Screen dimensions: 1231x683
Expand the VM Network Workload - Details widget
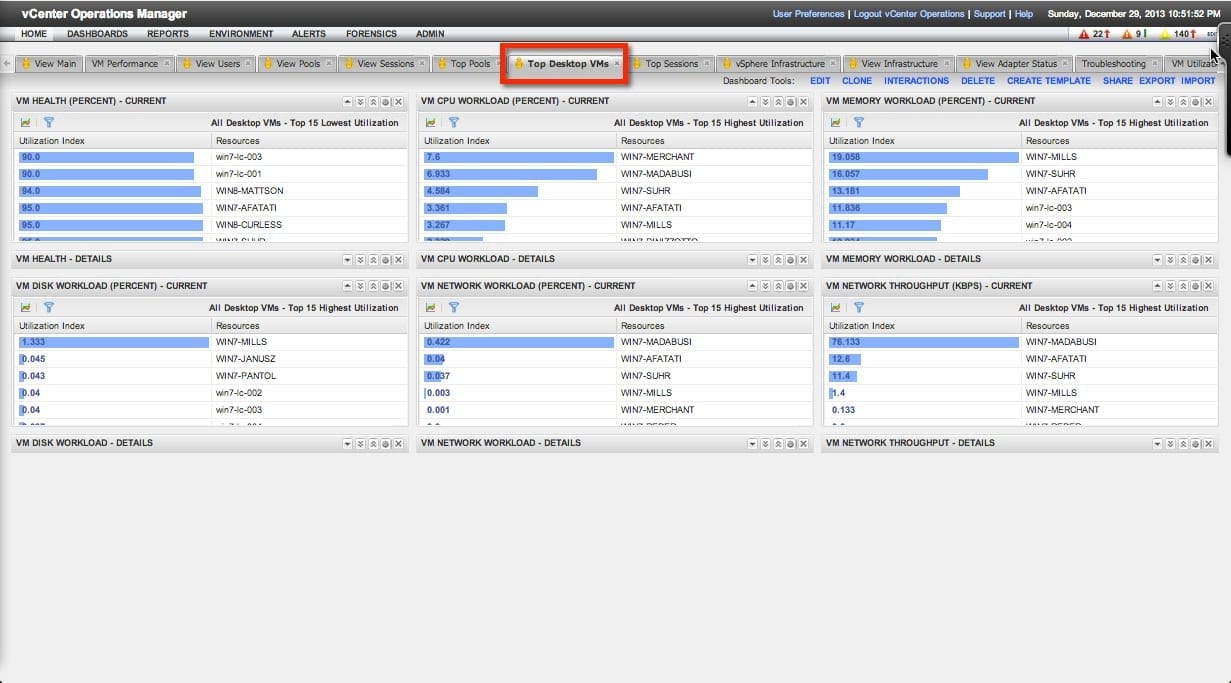(x=753, y=443)
